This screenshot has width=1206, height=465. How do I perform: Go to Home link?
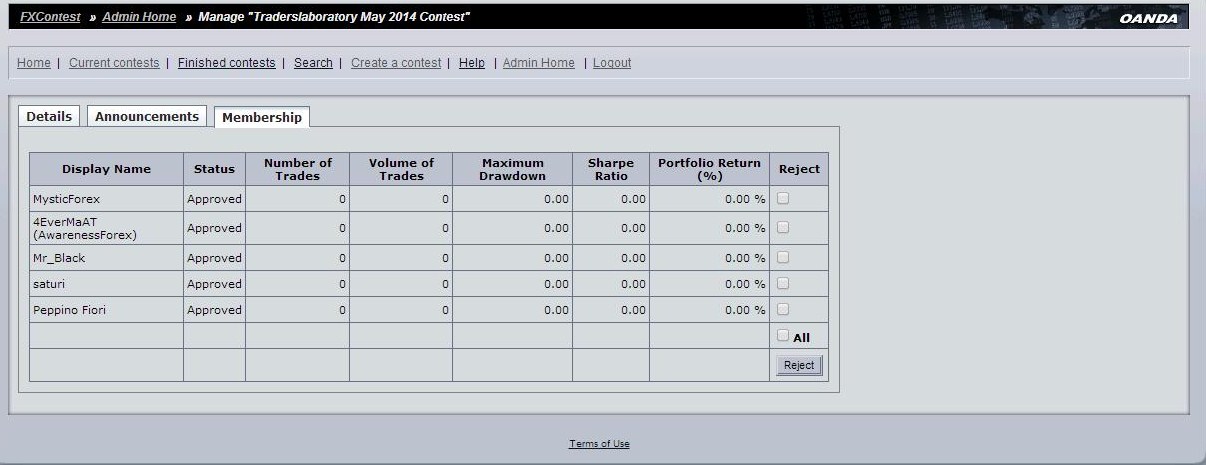coord(34,63)
